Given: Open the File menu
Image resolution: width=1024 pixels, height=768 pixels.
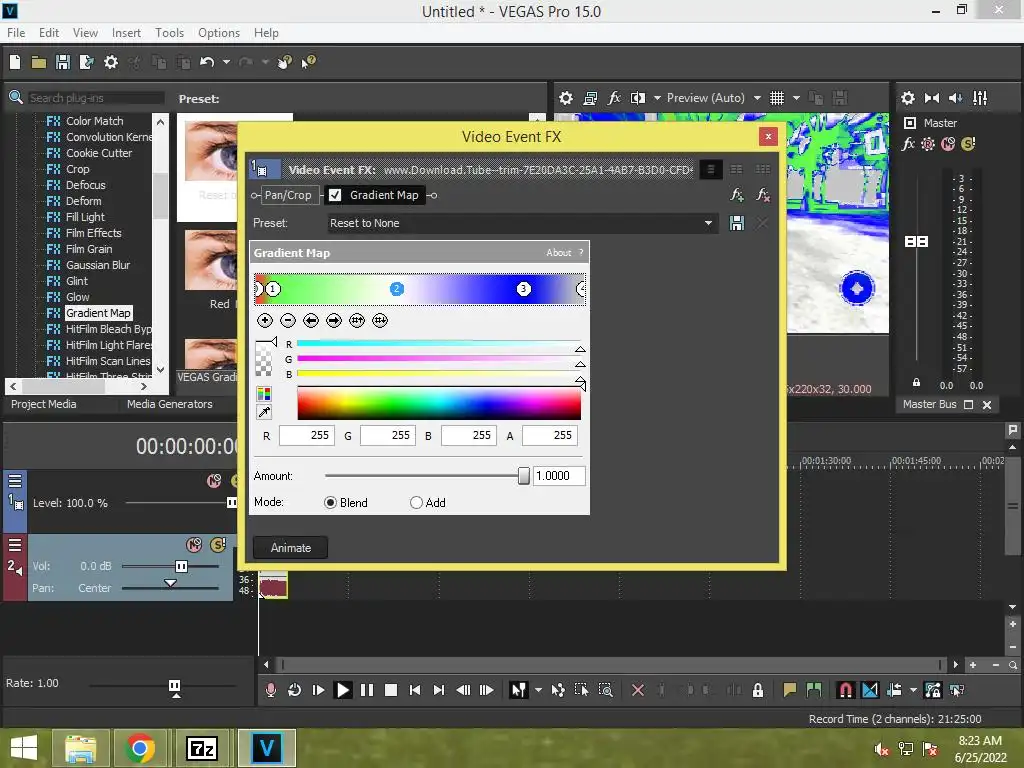Looking at the screenshot, I should click(16, 33).
